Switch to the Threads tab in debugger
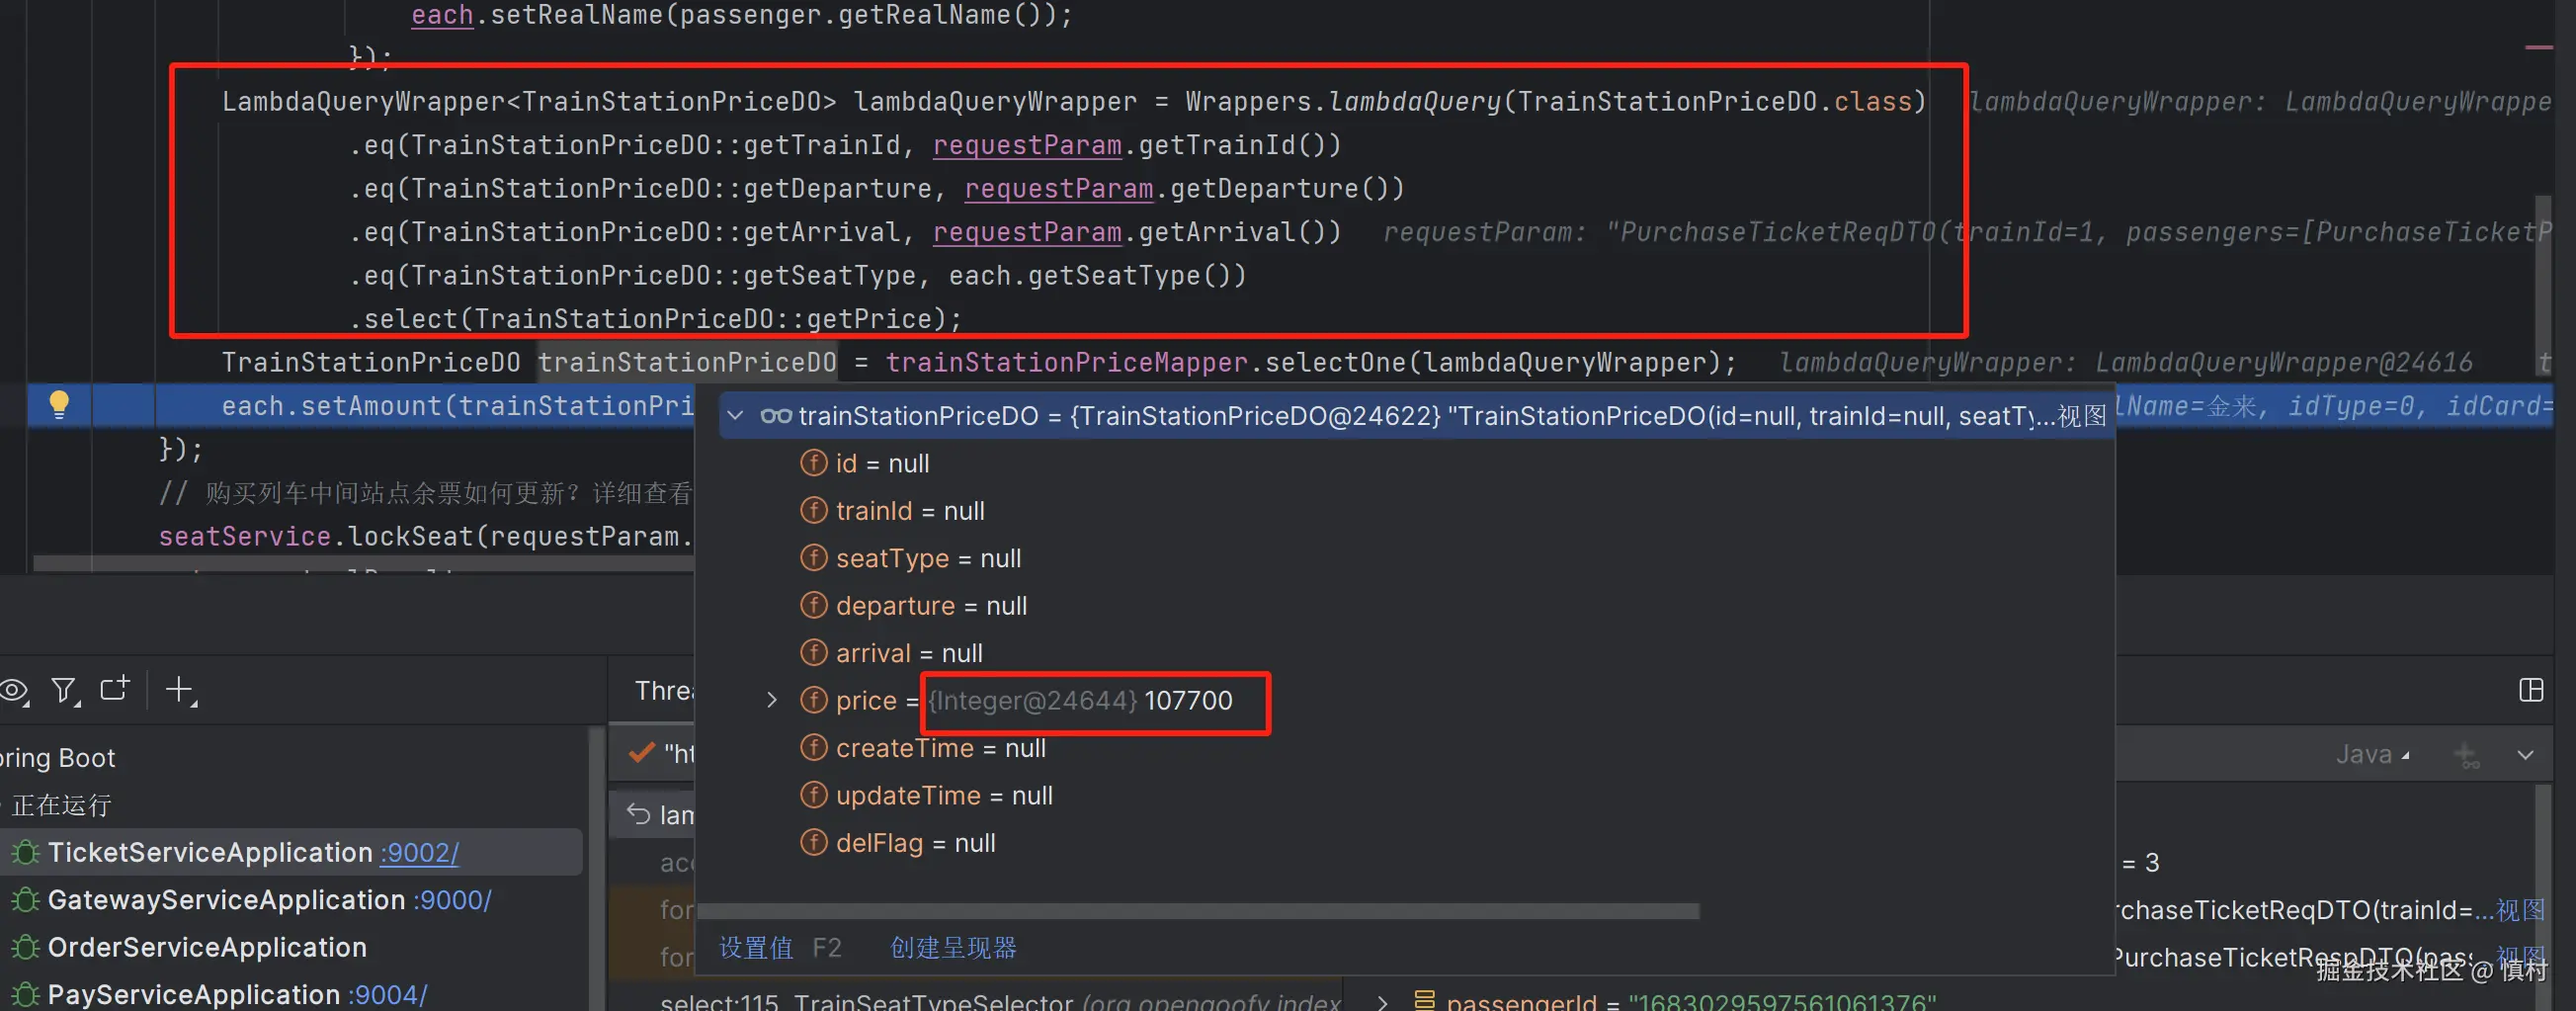The image size is (2576, 1011). [663, 690]
